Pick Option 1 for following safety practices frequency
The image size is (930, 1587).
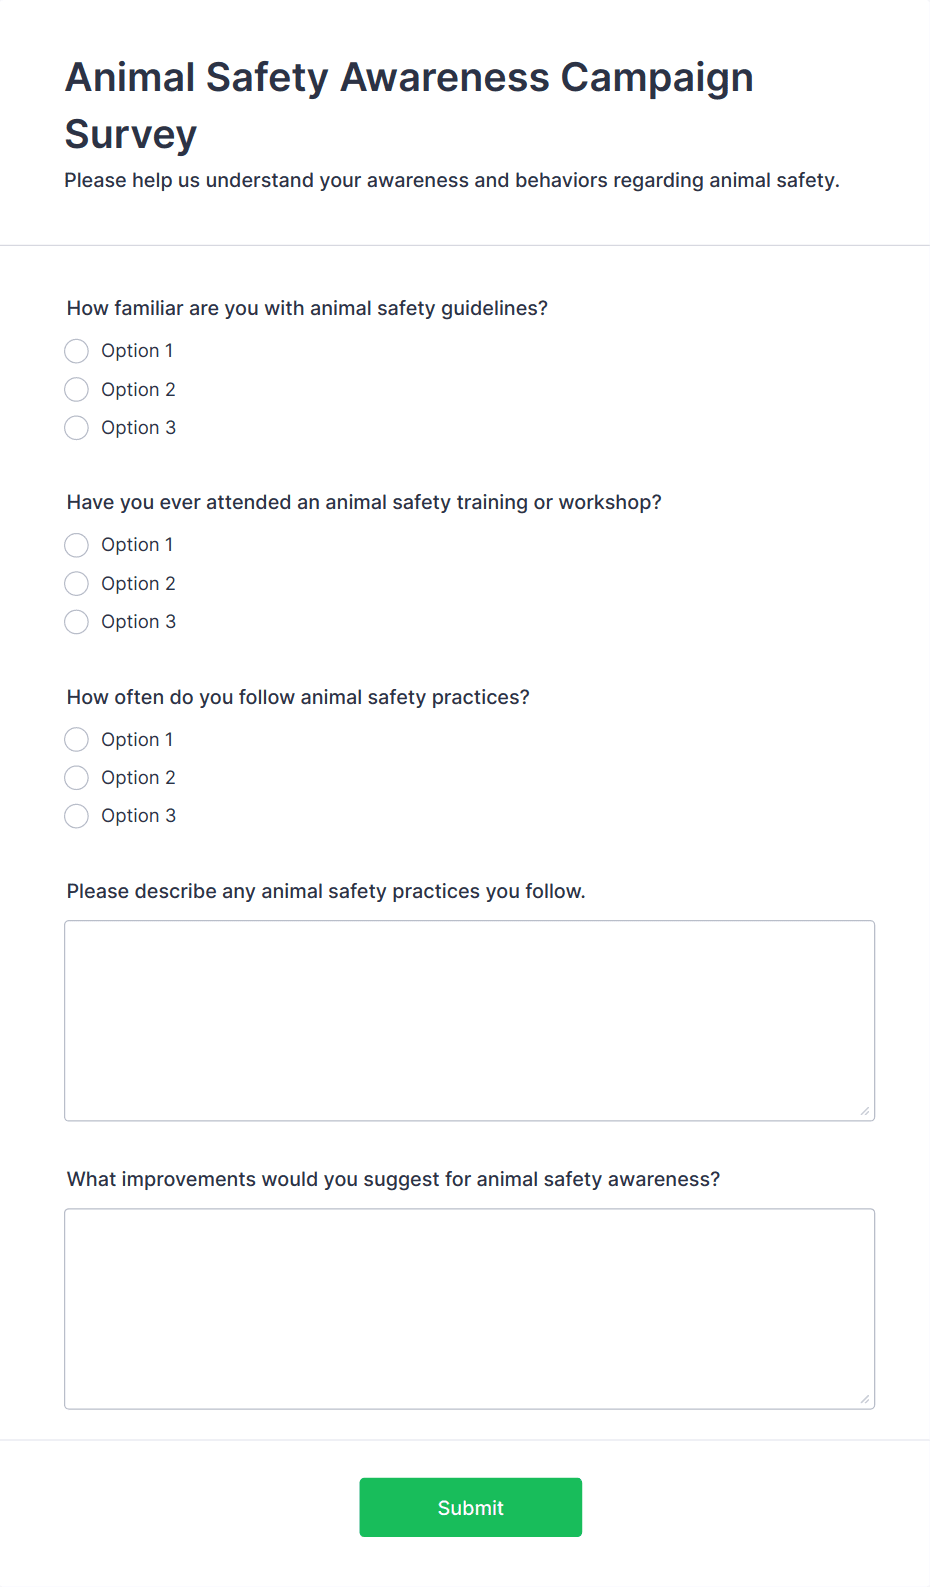(76, 739)
